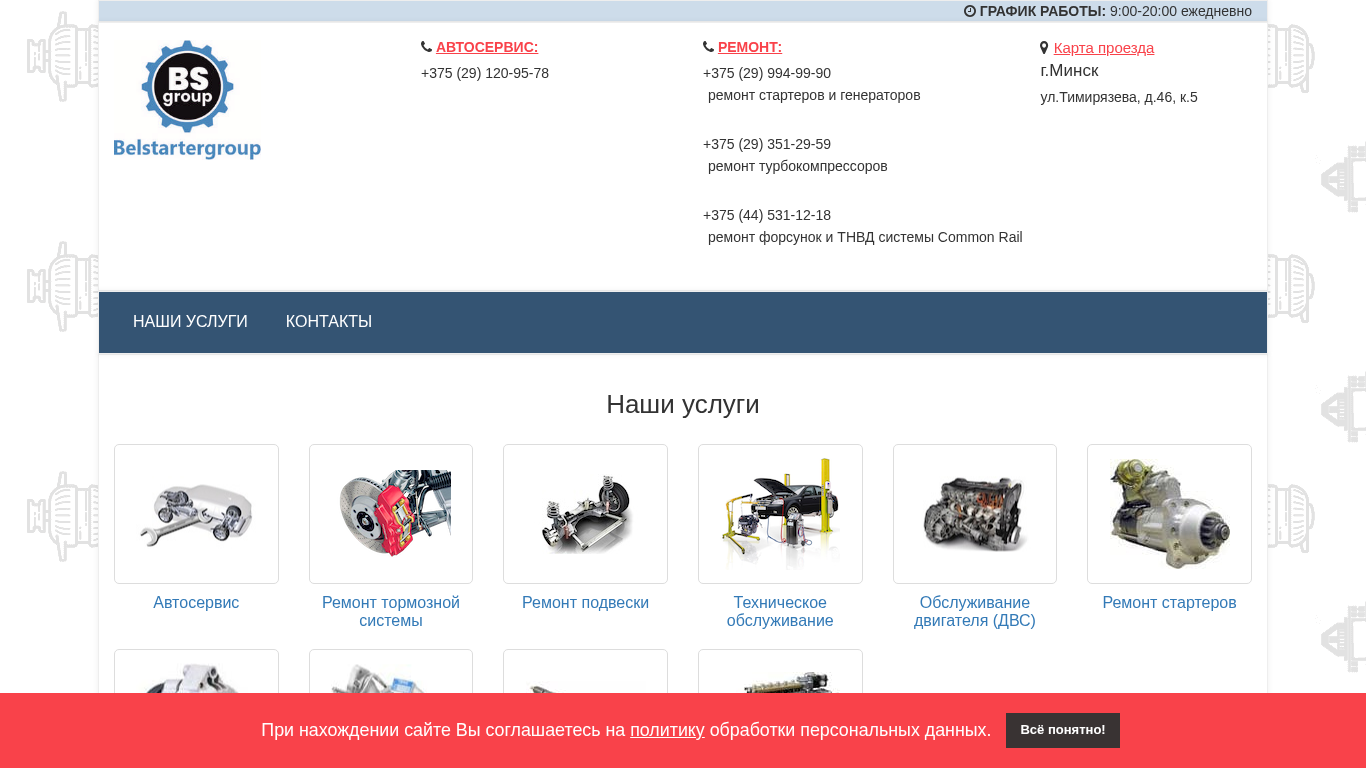Viewport: 1366px width, 768px height.
Task: Follow the Техническое обслуживание link
Action: 780,612
